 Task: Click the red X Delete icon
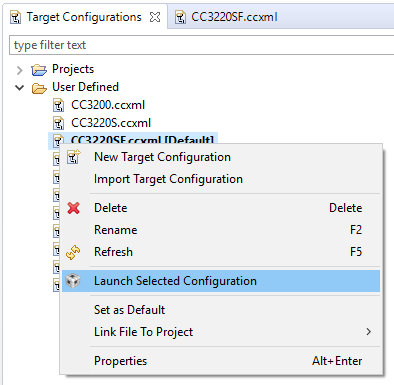73,208
